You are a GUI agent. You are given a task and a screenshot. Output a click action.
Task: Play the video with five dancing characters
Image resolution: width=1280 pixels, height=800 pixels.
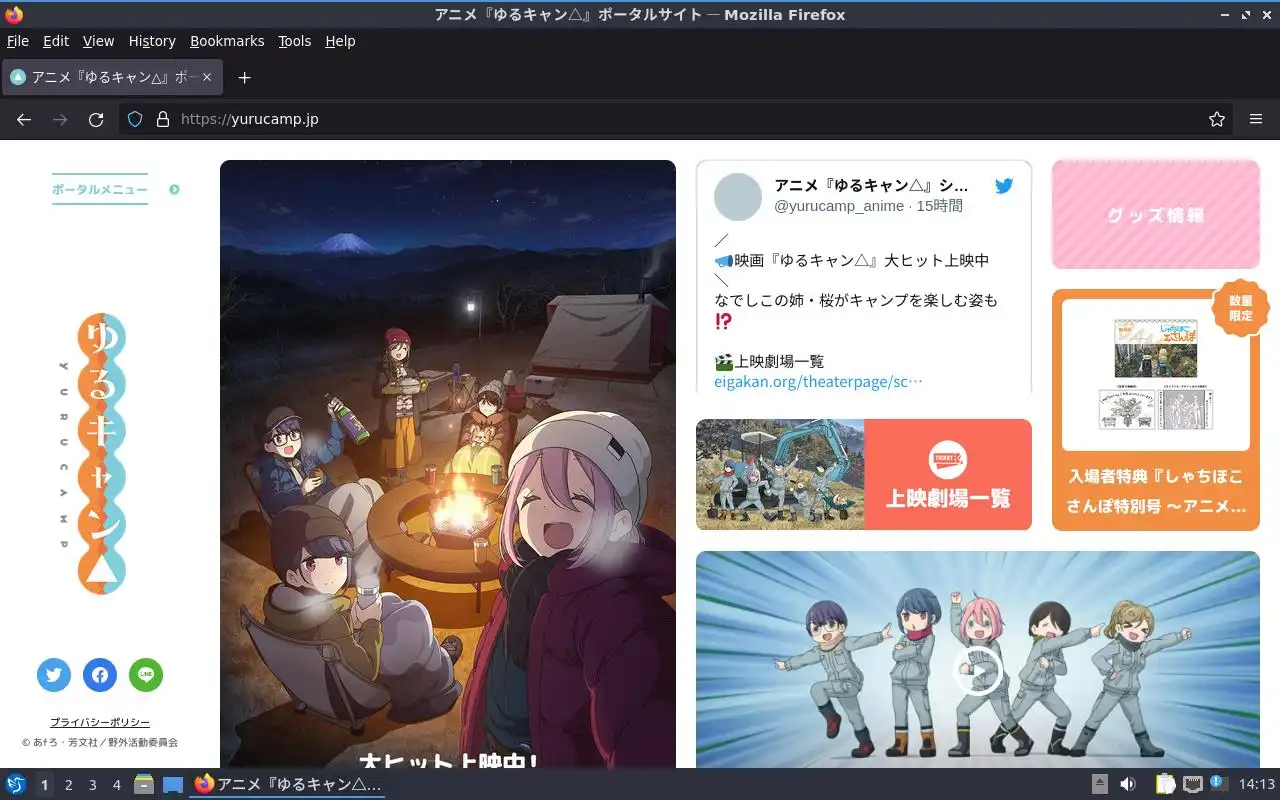tap(978, 669)
